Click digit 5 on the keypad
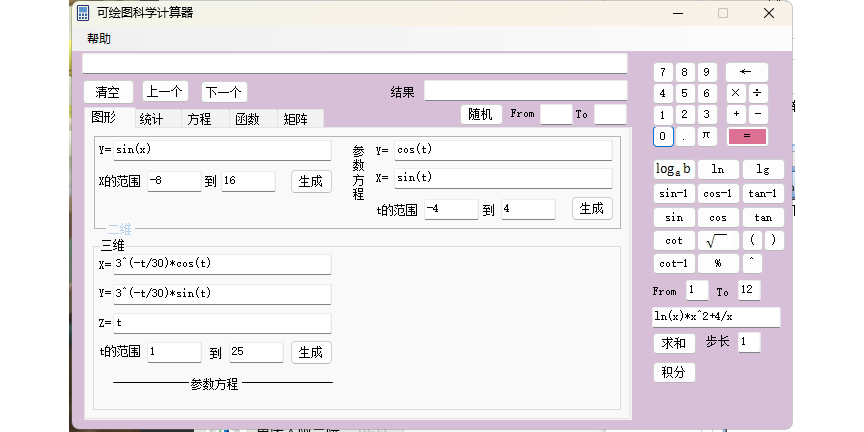Screen dimensions: 864x432 (685, 93)
